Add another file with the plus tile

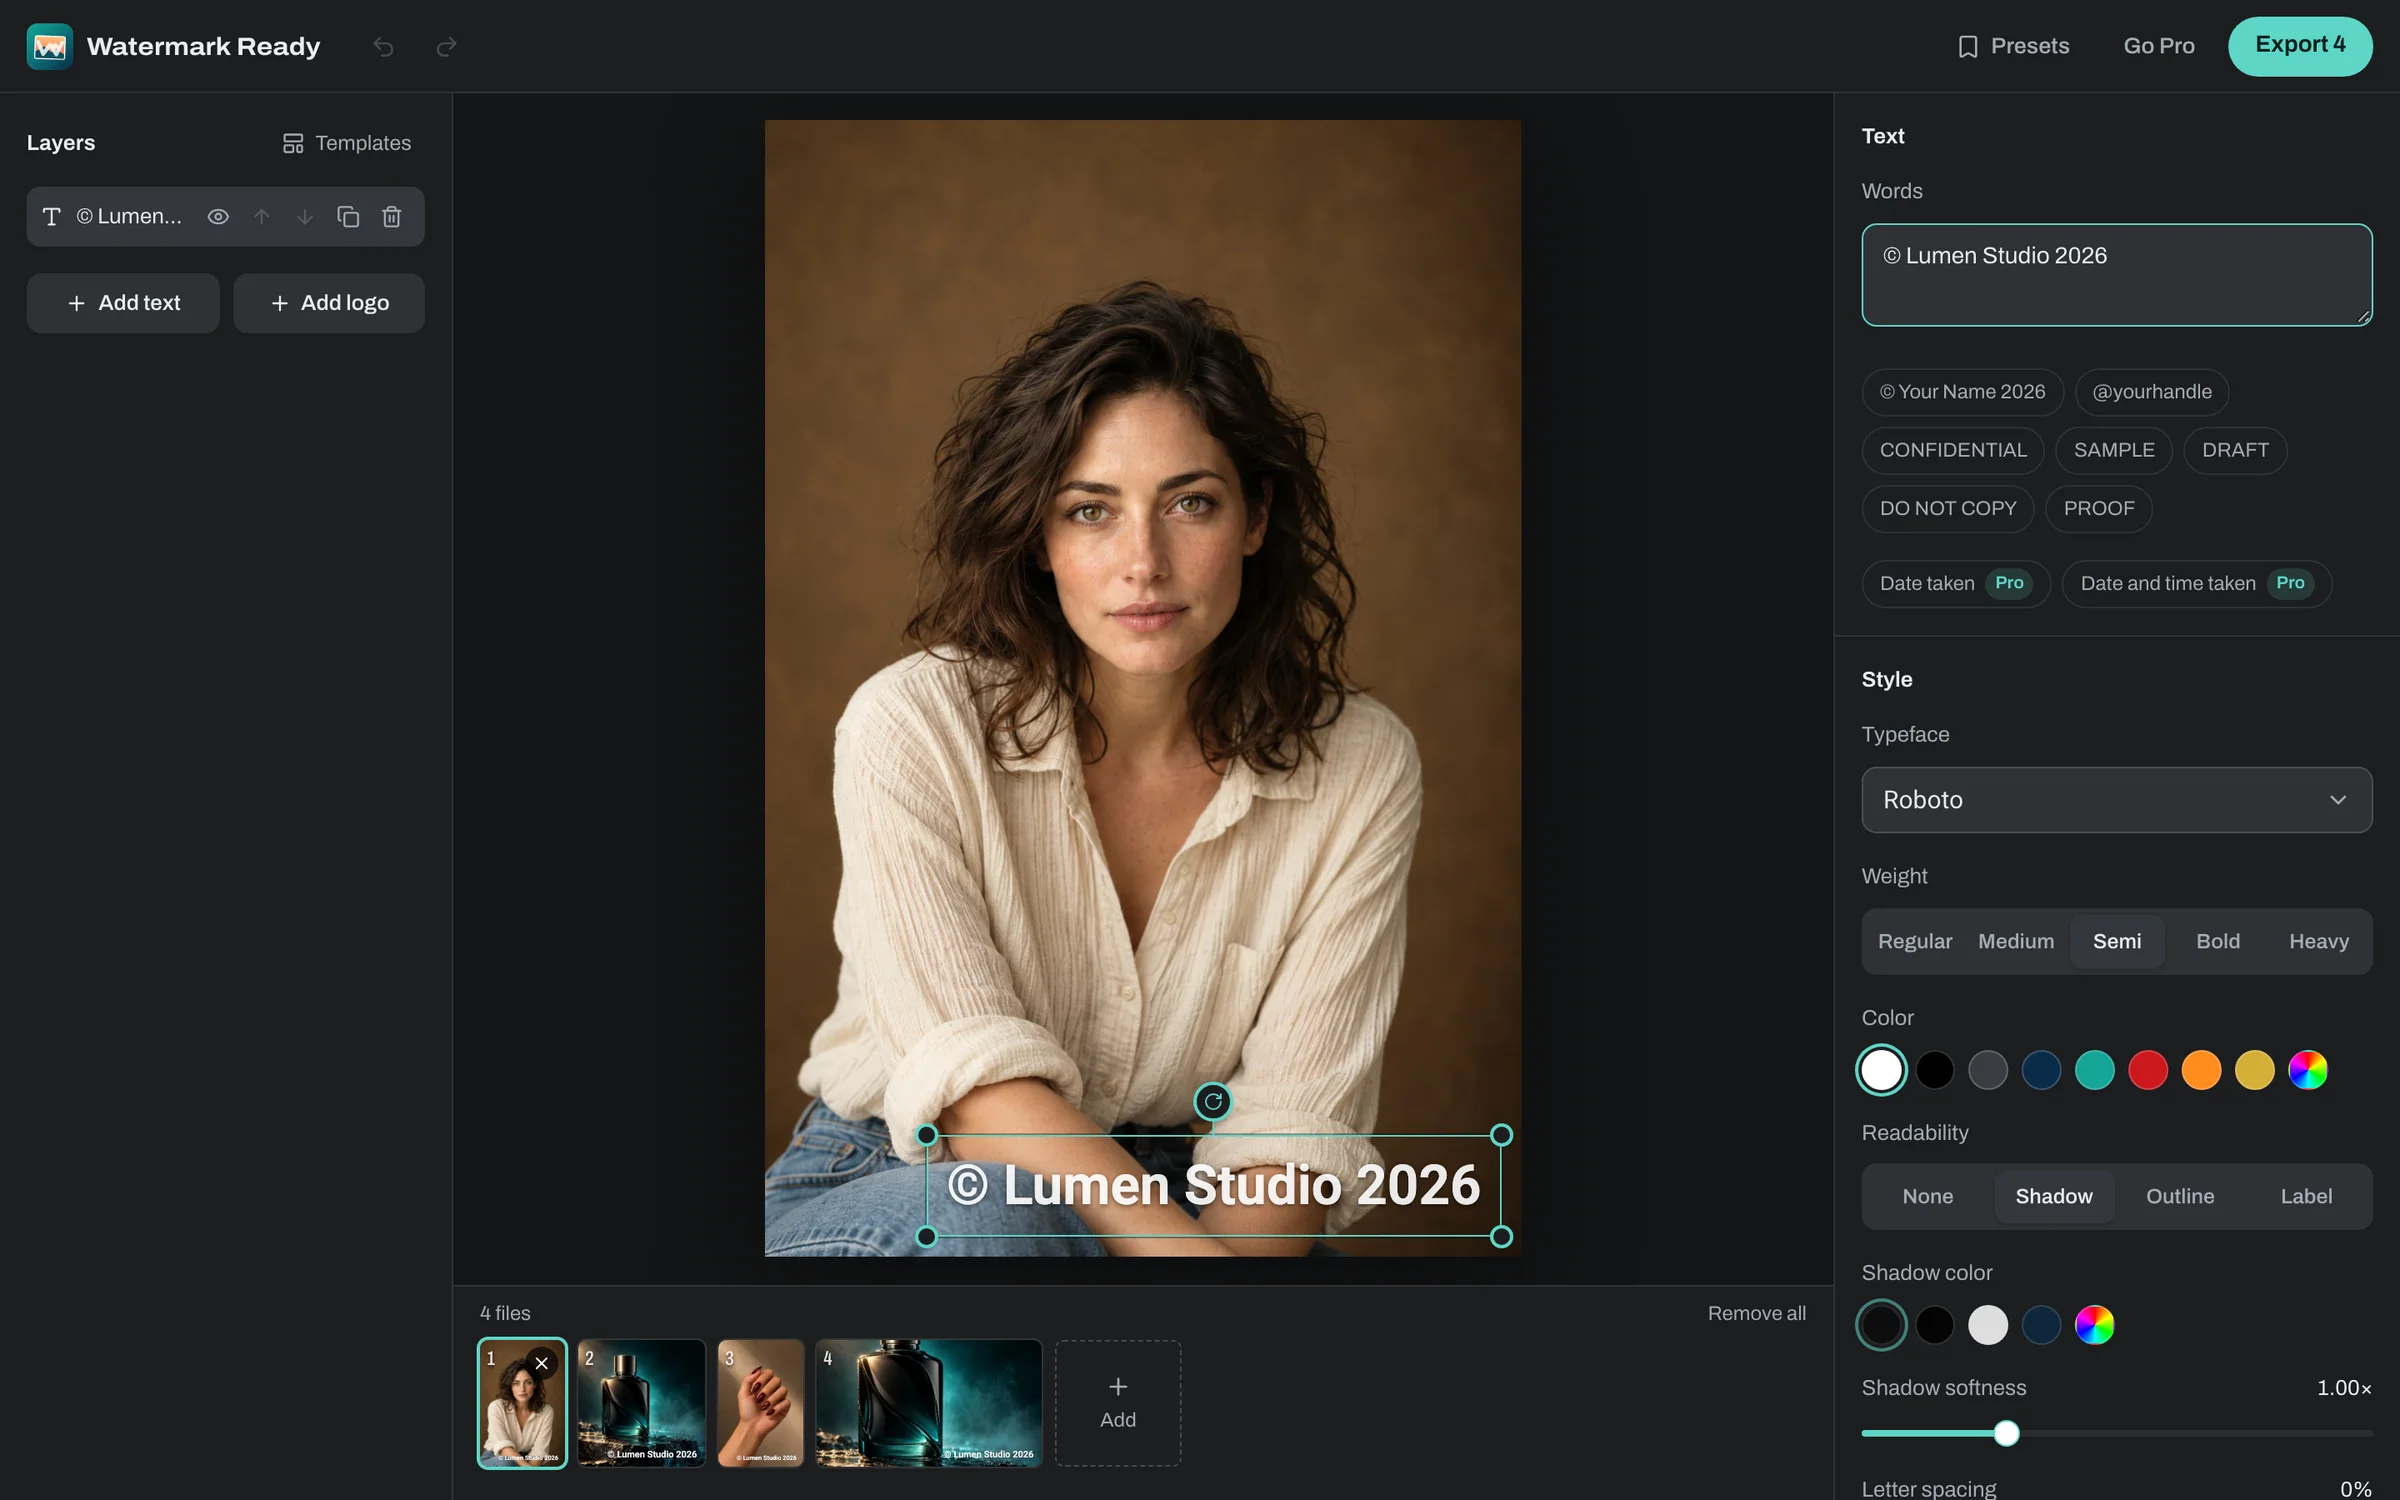1118,1403
